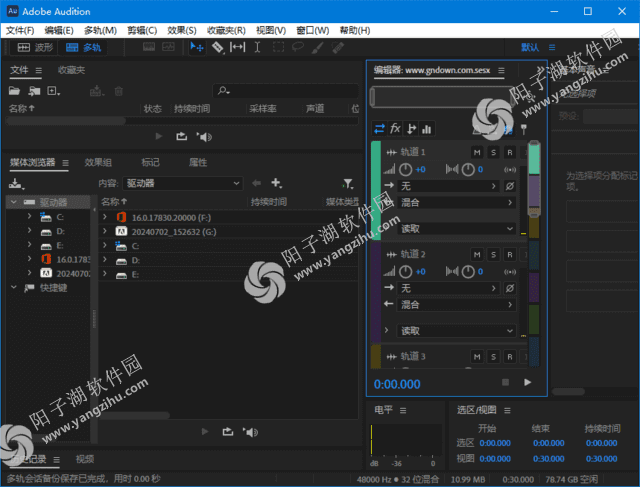Click the Add Shortcut plus icon
Screen dimensions: 640x487
coord(276,183)
